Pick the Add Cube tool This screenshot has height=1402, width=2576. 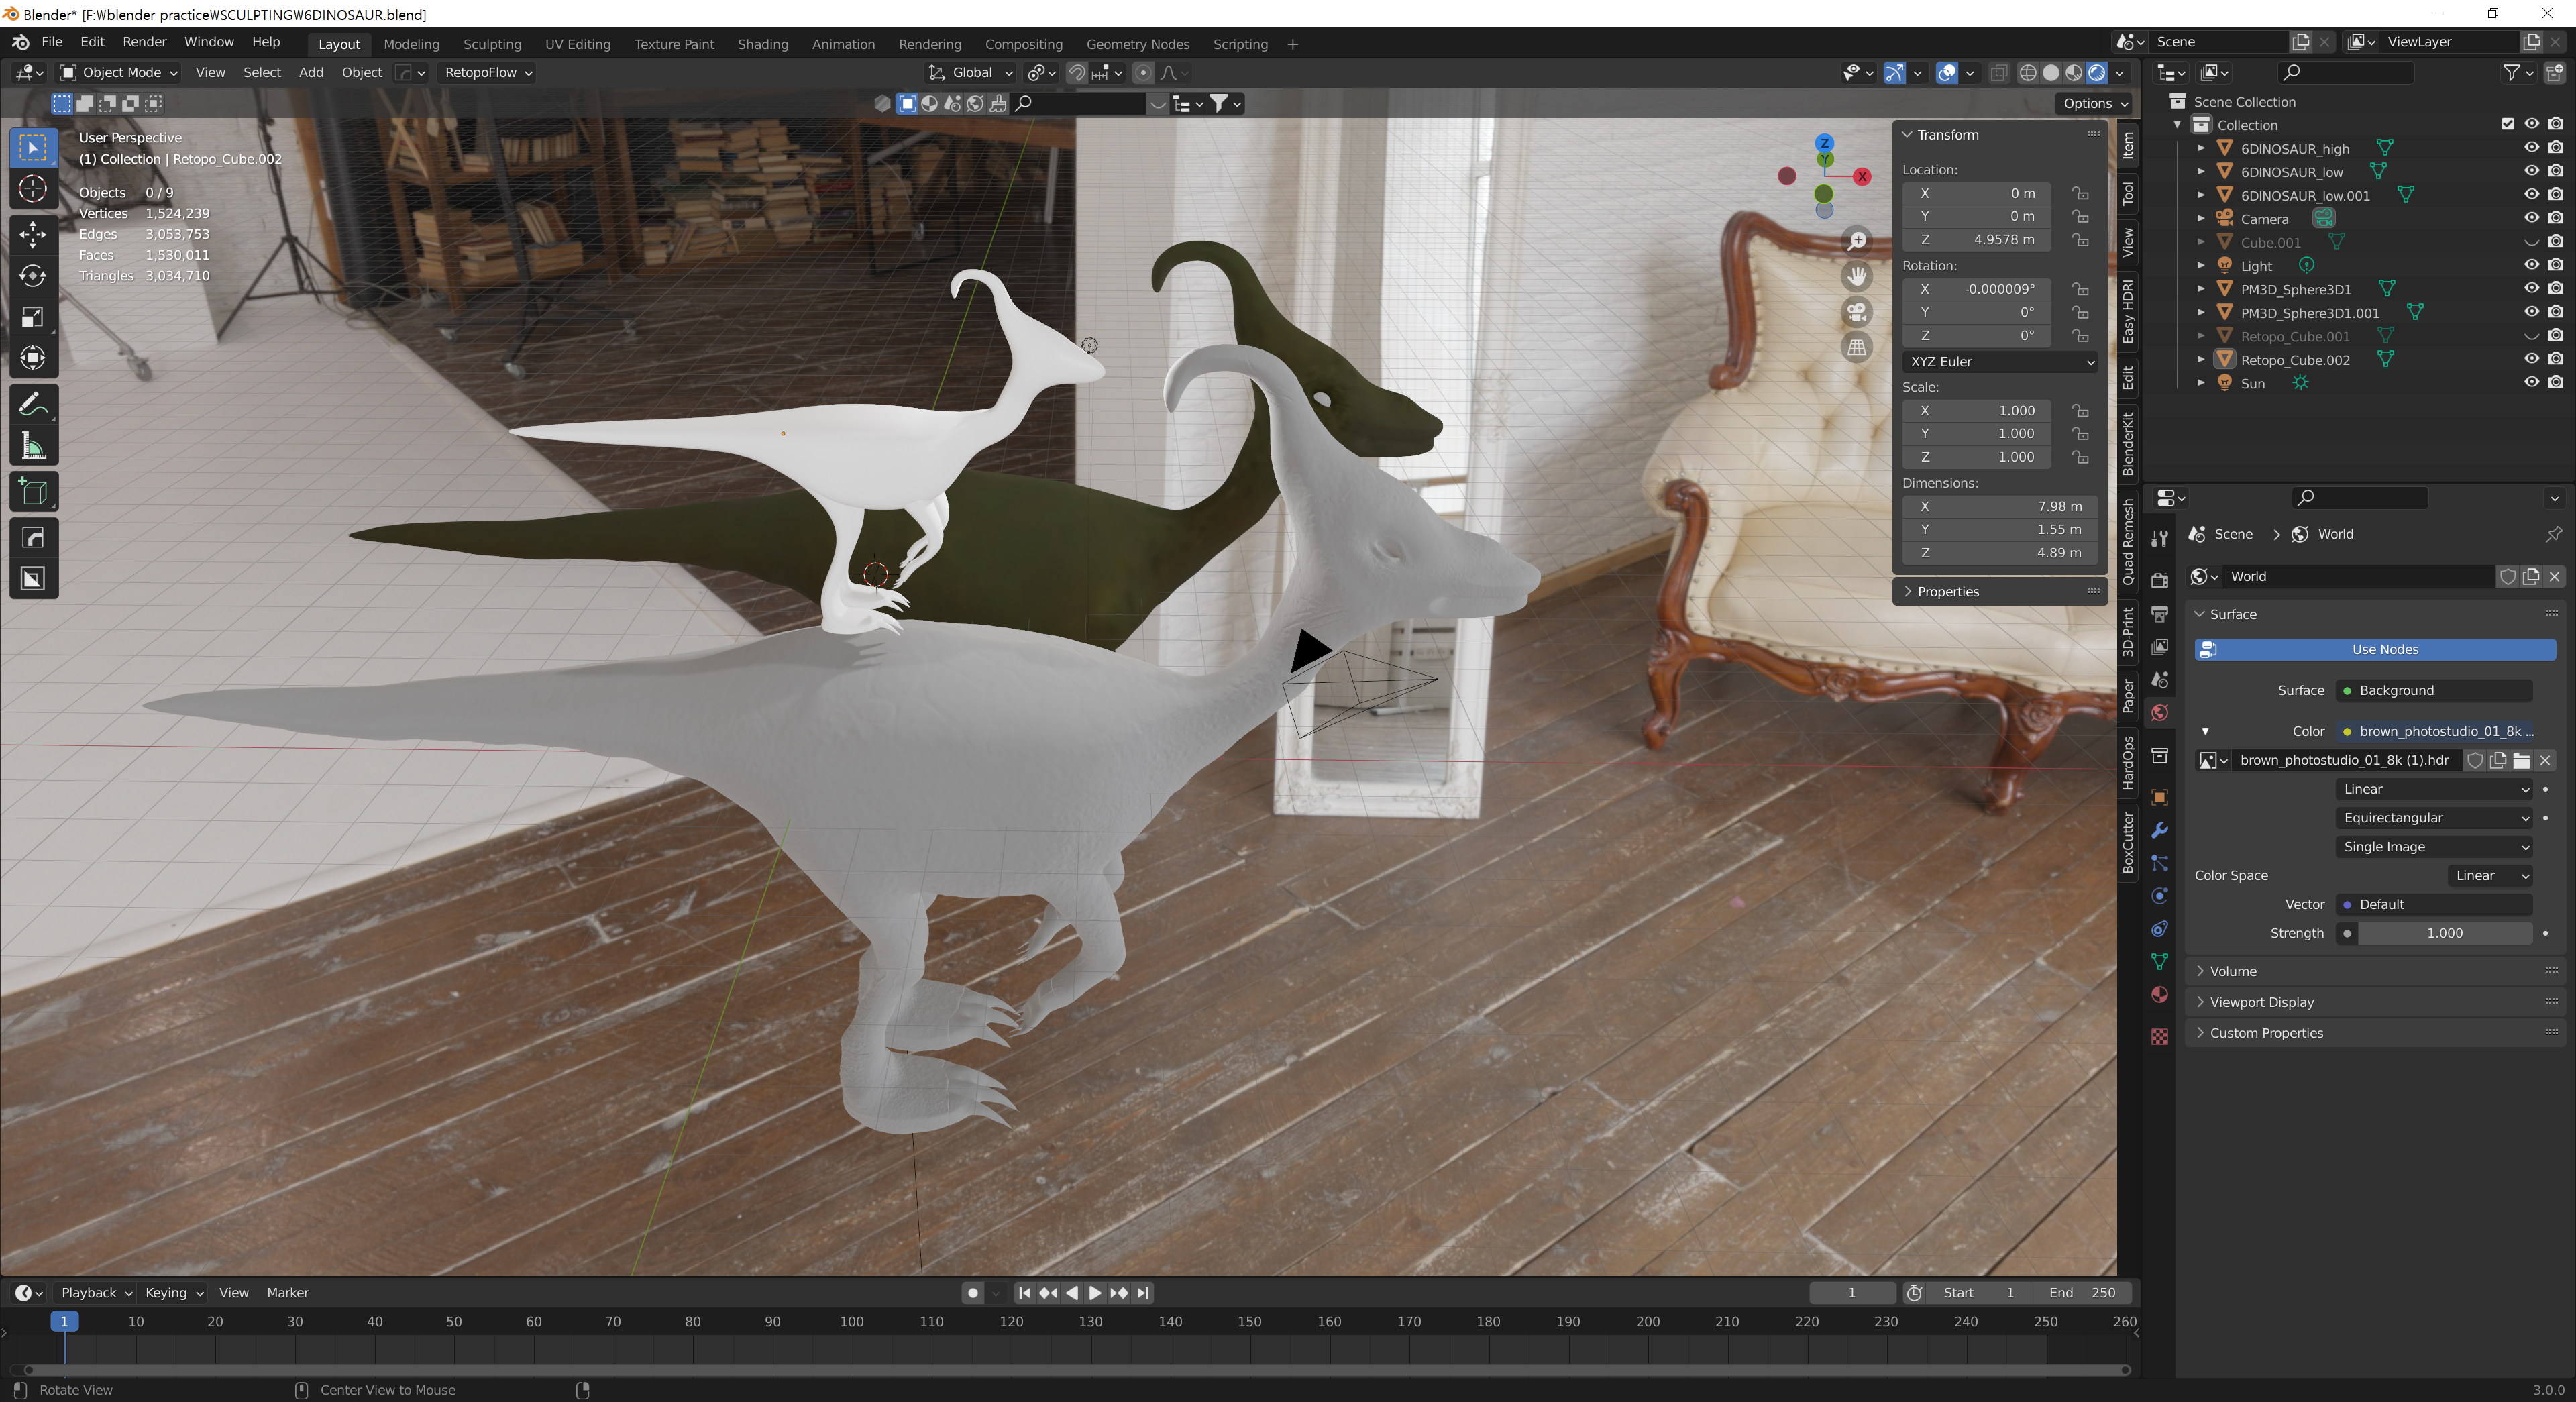point(33,492)
